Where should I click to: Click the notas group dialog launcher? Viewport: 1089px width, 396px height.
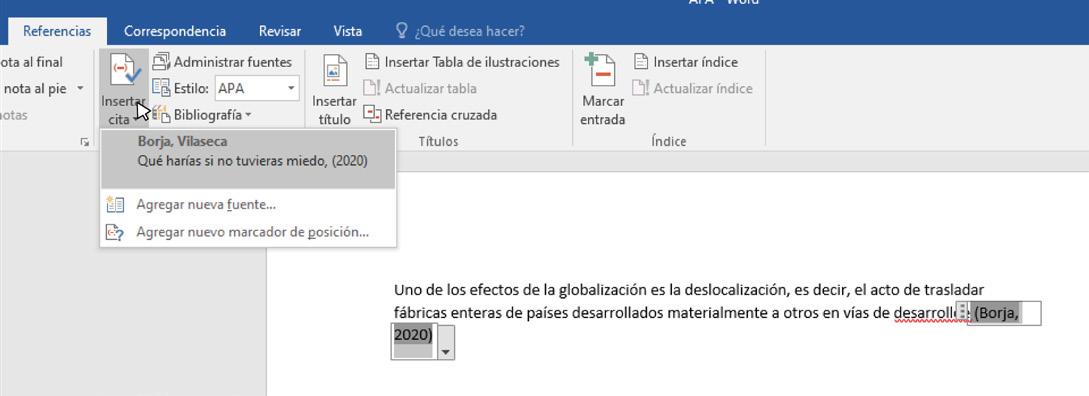coord(85,142)
